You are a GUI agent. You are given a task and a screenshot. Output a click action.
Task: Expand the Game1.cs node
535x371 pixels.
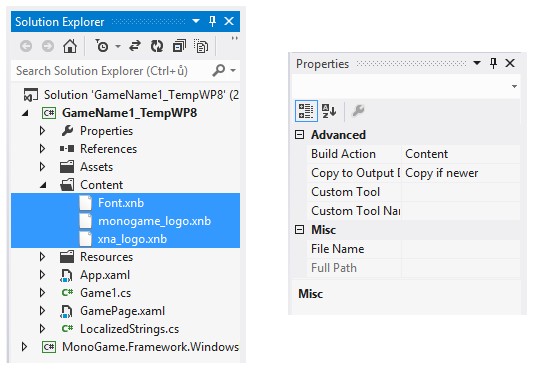42,293
